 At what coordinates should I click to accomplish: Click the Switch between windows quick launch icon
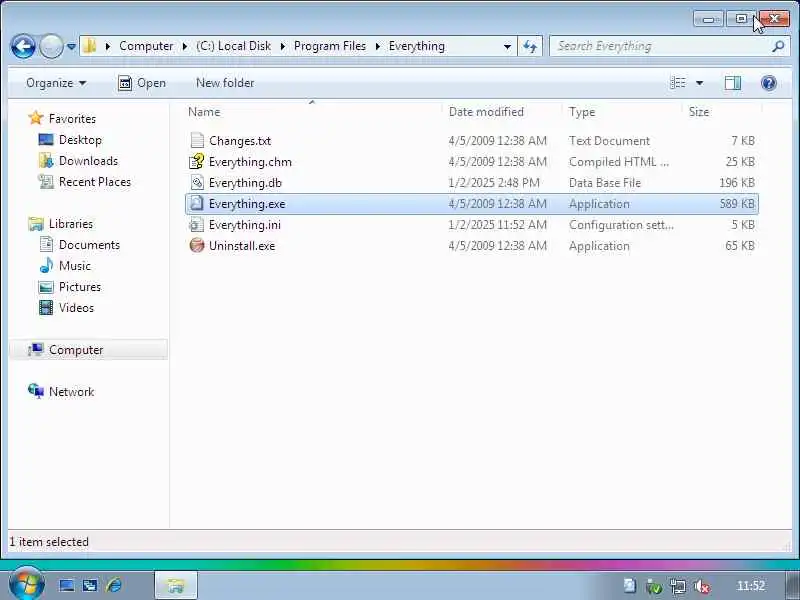(x=90, y=585)
